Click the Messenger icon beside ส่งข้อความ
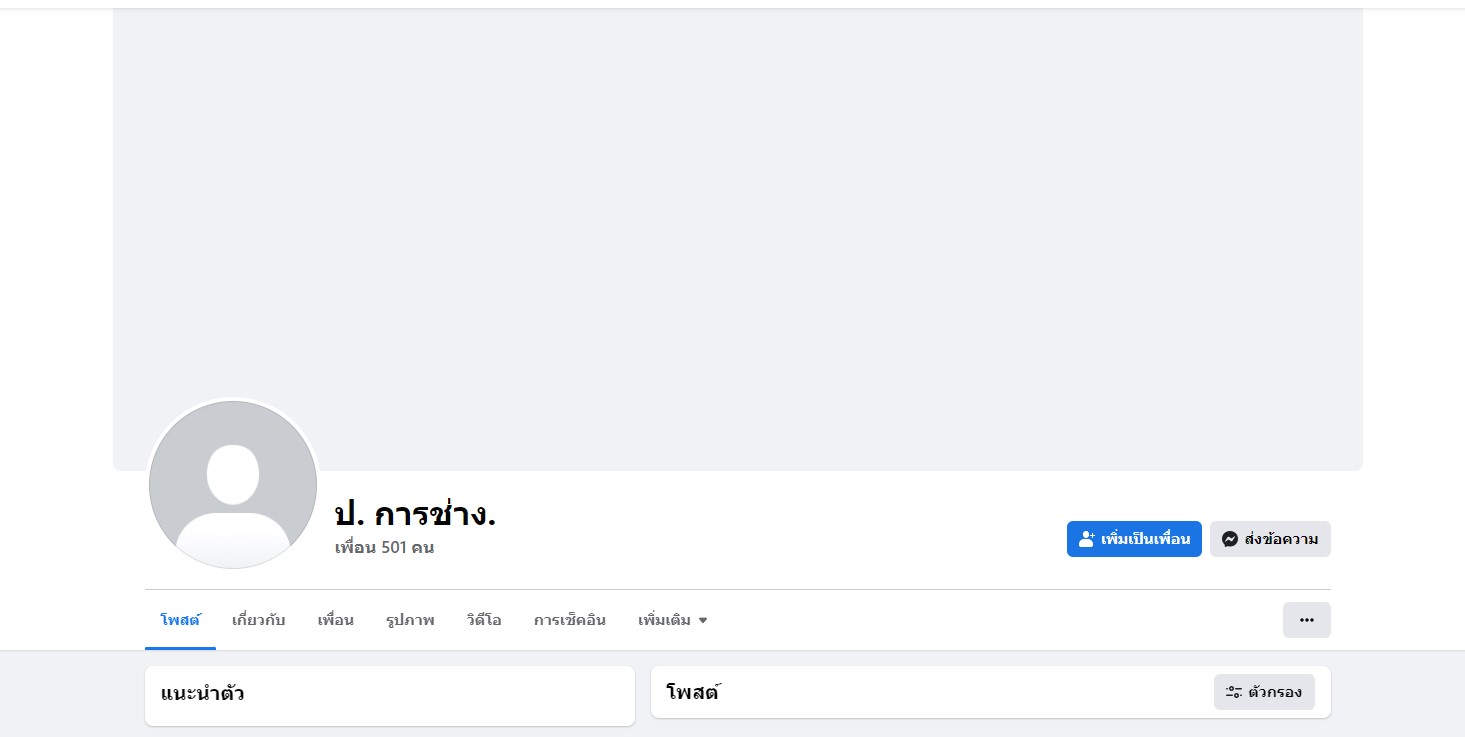This screenshot has height=737, width=1465. pyautogui.click(x=1230, y=539)
